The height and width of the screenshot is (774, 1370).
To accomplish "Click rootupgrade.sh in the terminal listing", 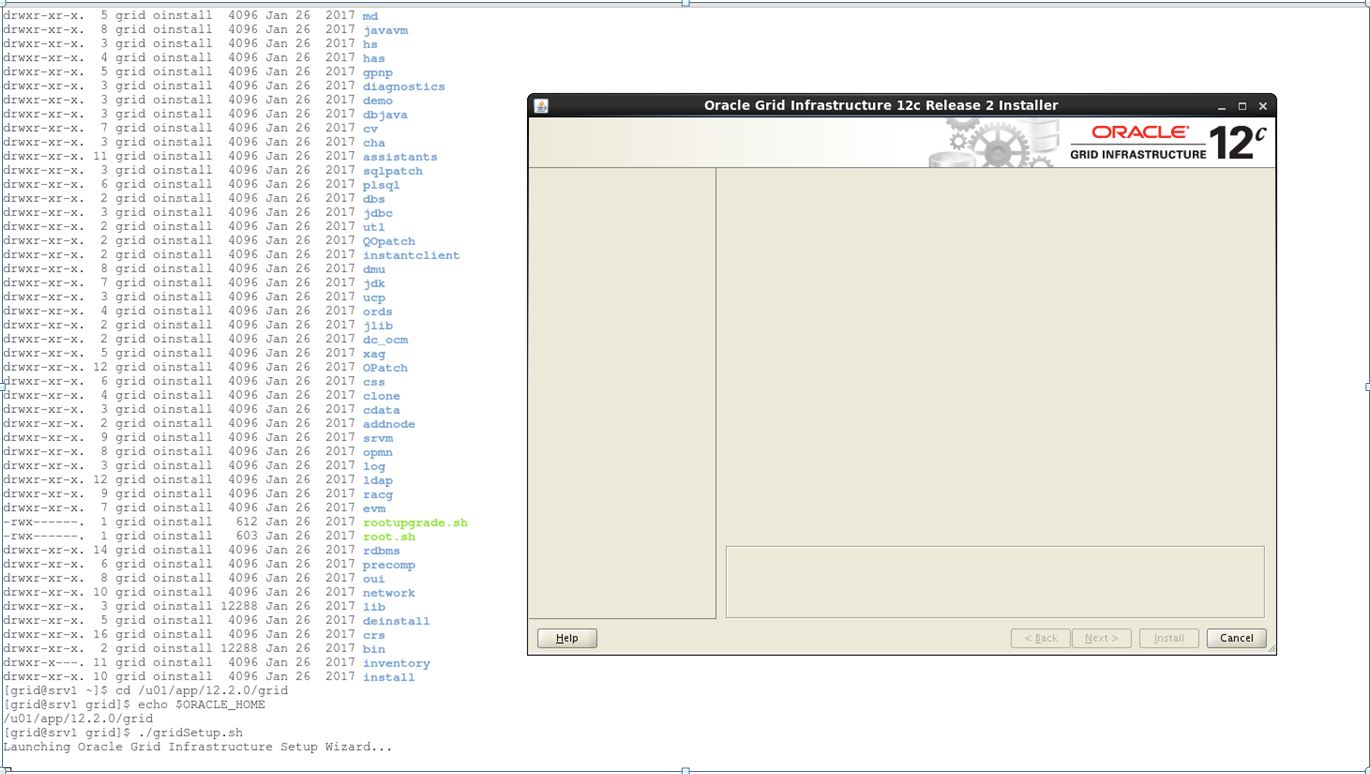I will (x=415, y=522).
